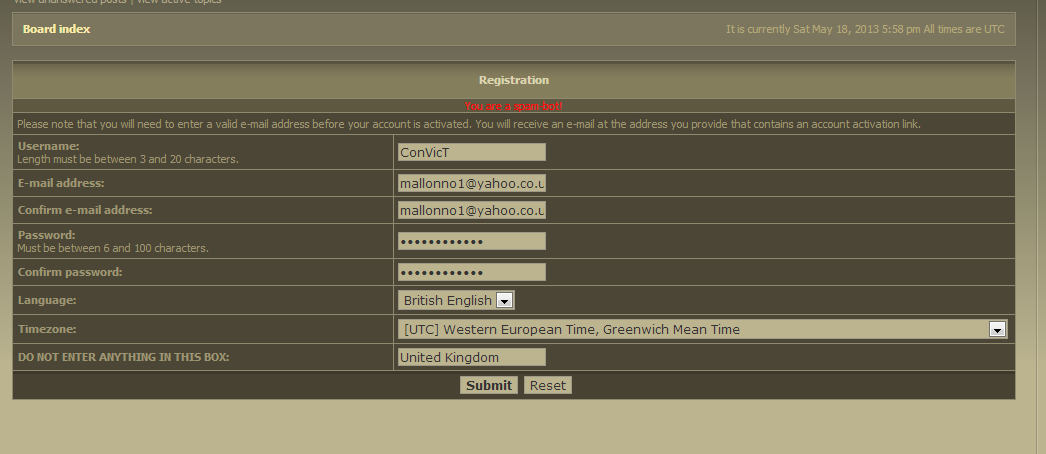The image size is (1046, 454).
Task: Select the Password input field
Action: click(471, 241)
